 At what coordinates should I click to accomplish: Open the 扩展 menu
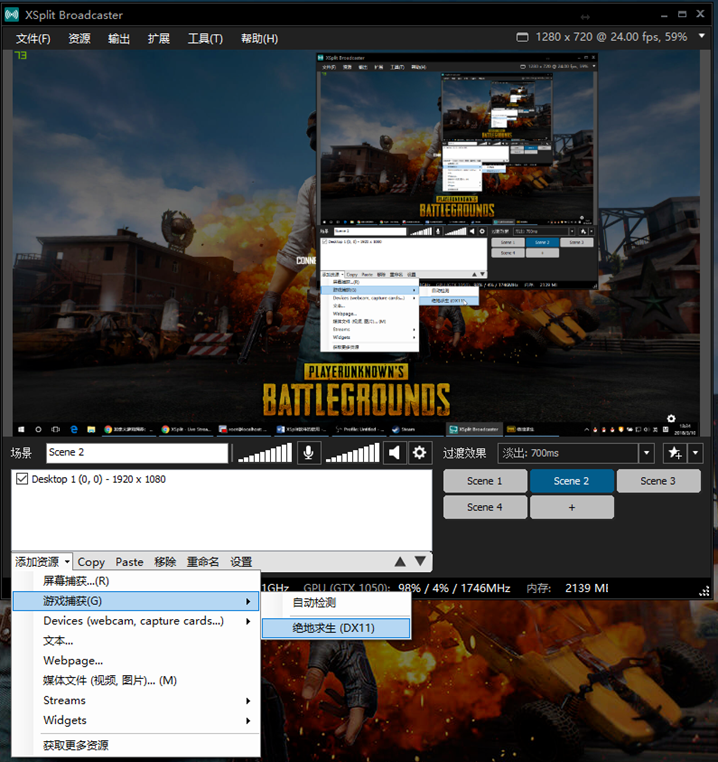coord(158,38)
